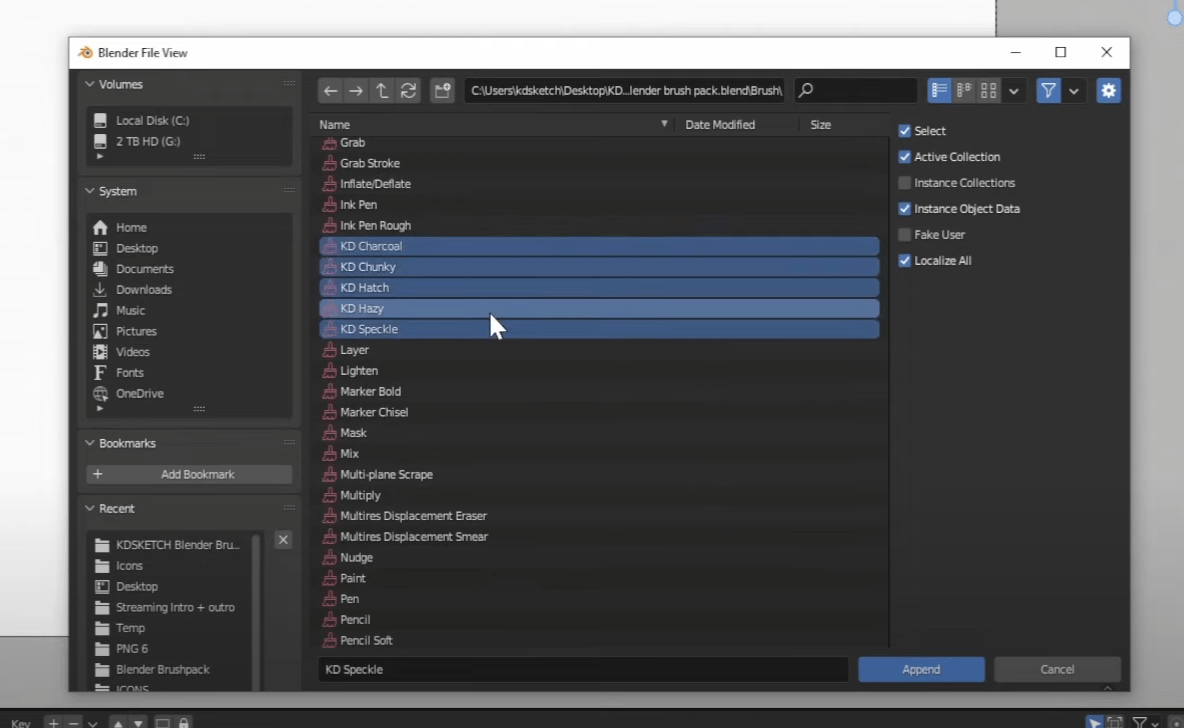Image resolution: width=1184 pixels, height=728 pixels.
Task: Select the Pencil Soft brush
Action: tap(599, 640)
